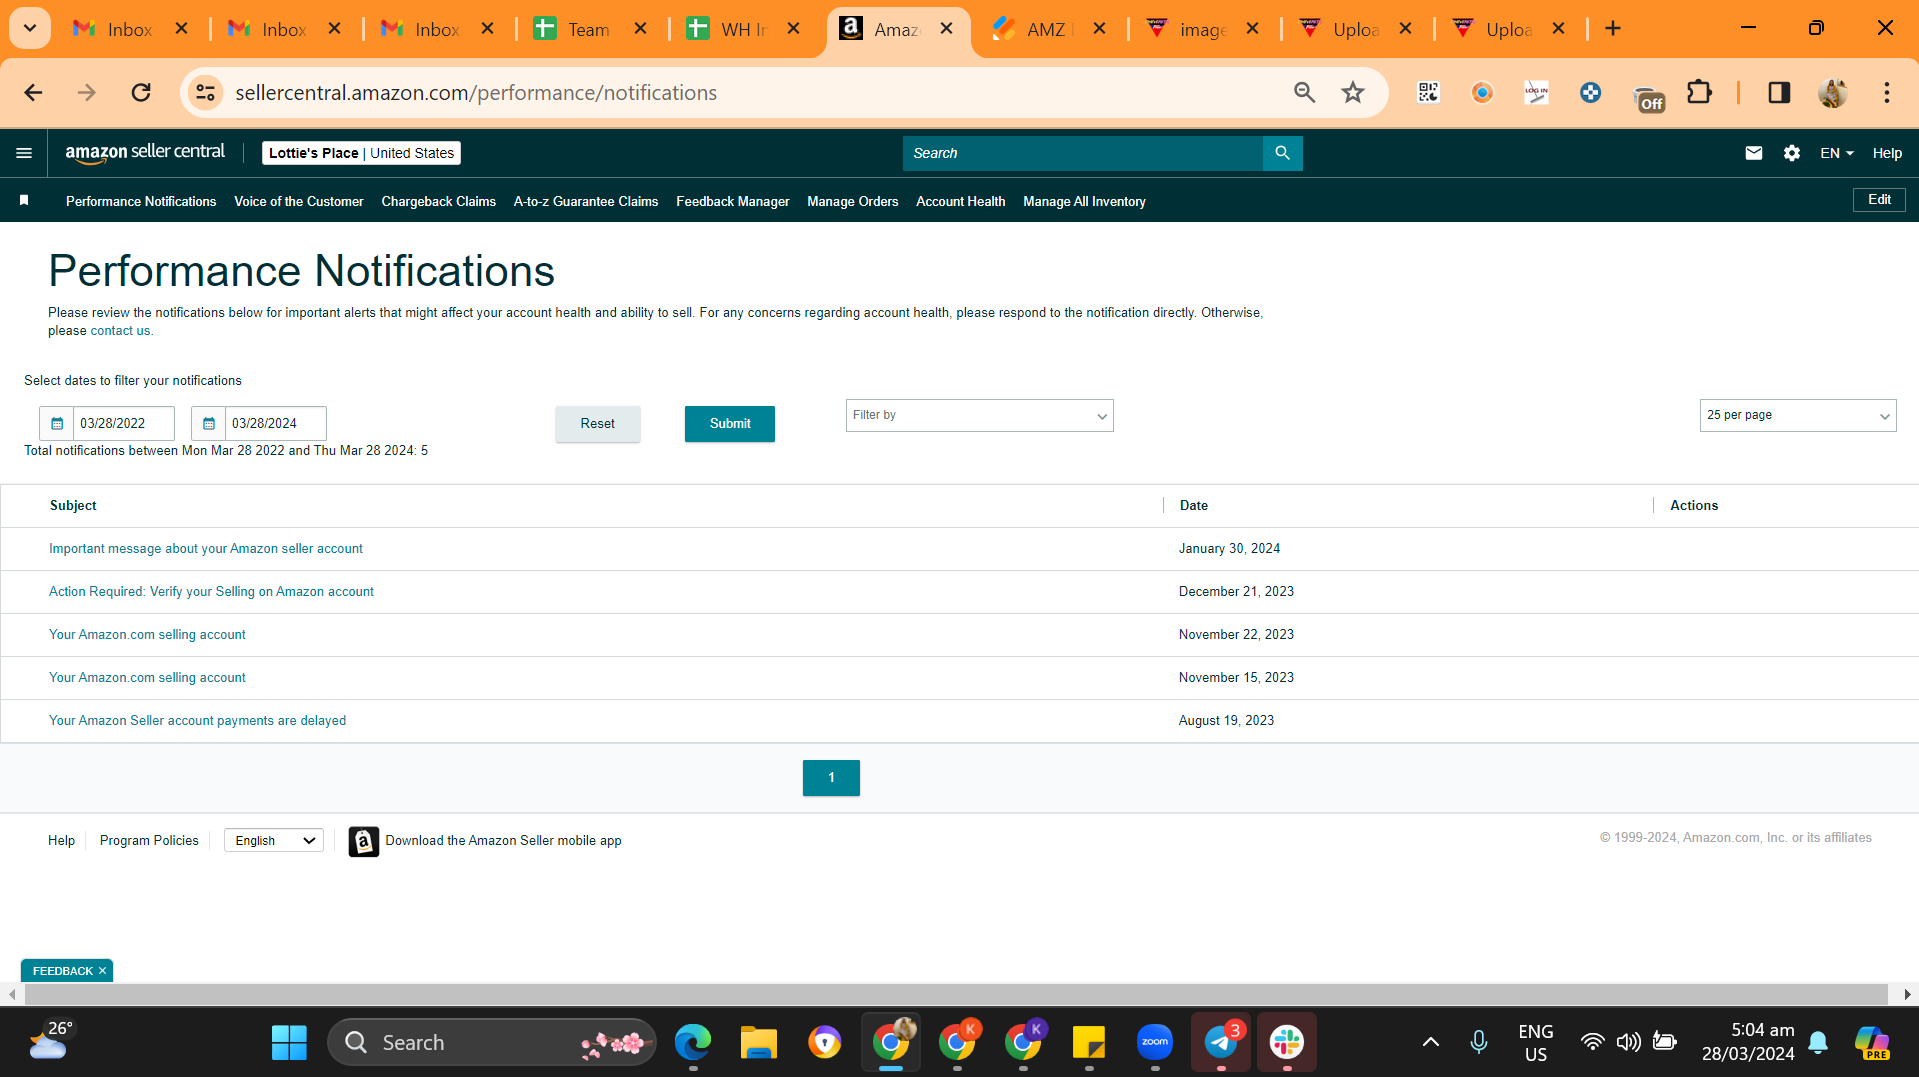Reload the current page

pyautogui.click(x=141, y=93)
